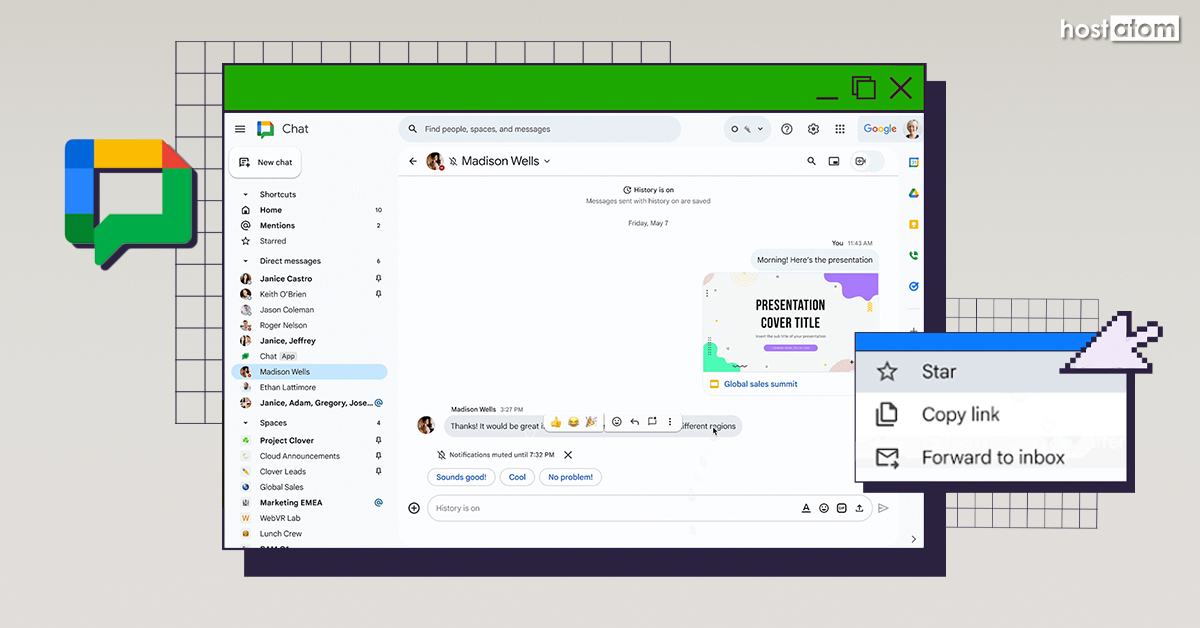Collapse the Spaces section
This screenshot has width=1200, height=628.
(245, 422)
